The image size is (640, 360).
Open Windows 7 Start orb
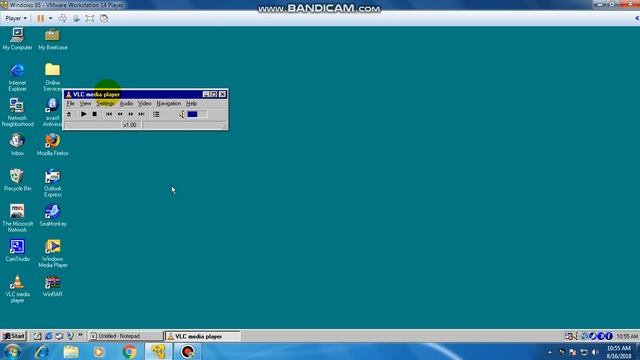[x=12, y=351]
